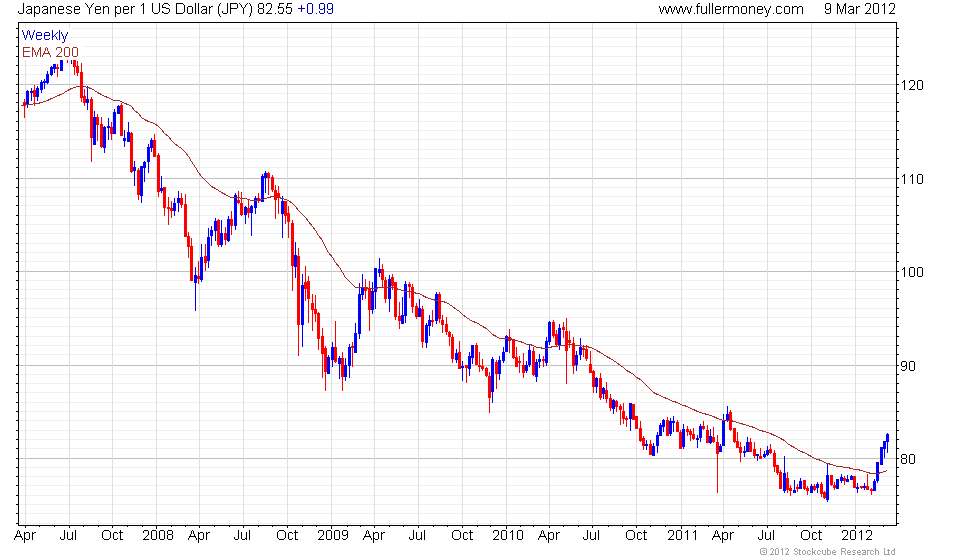Click the 2009 year label on time axis

pos(332,536)
